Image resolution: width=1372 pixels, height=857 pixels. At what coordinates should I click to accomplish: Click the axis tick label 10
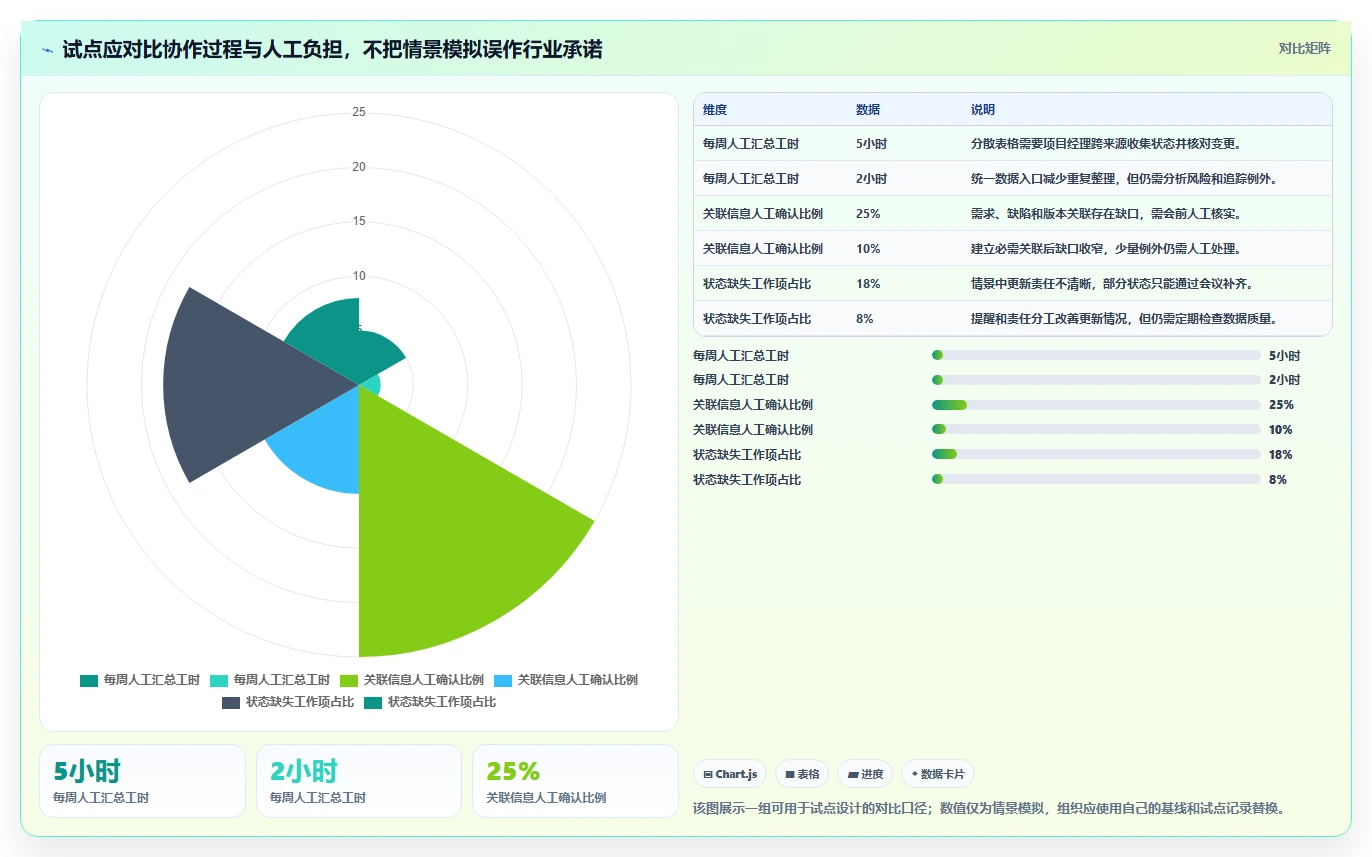tap(359, 276)
